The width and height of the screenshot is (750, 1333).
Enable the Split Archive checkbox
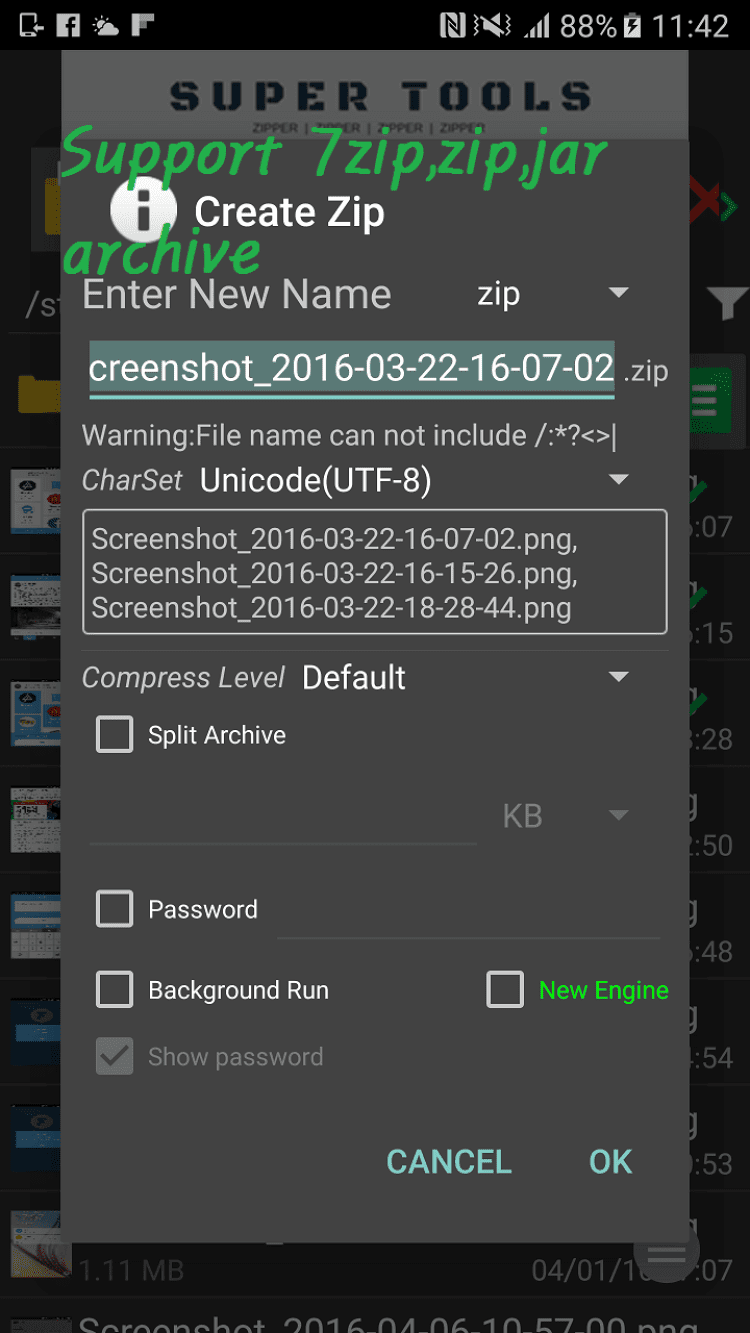coord(115,735)
